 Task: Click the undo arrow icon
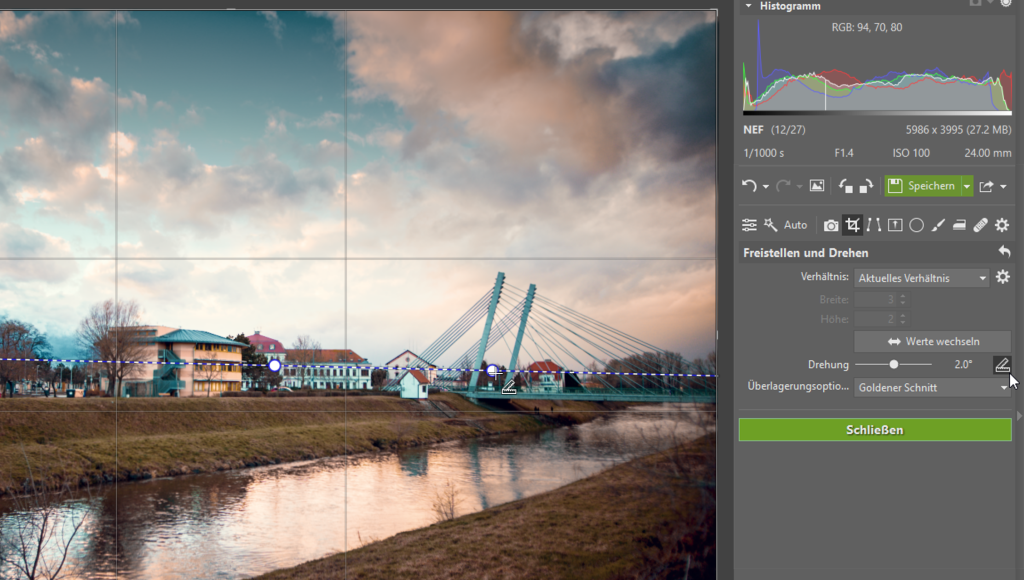coord(749,186)
